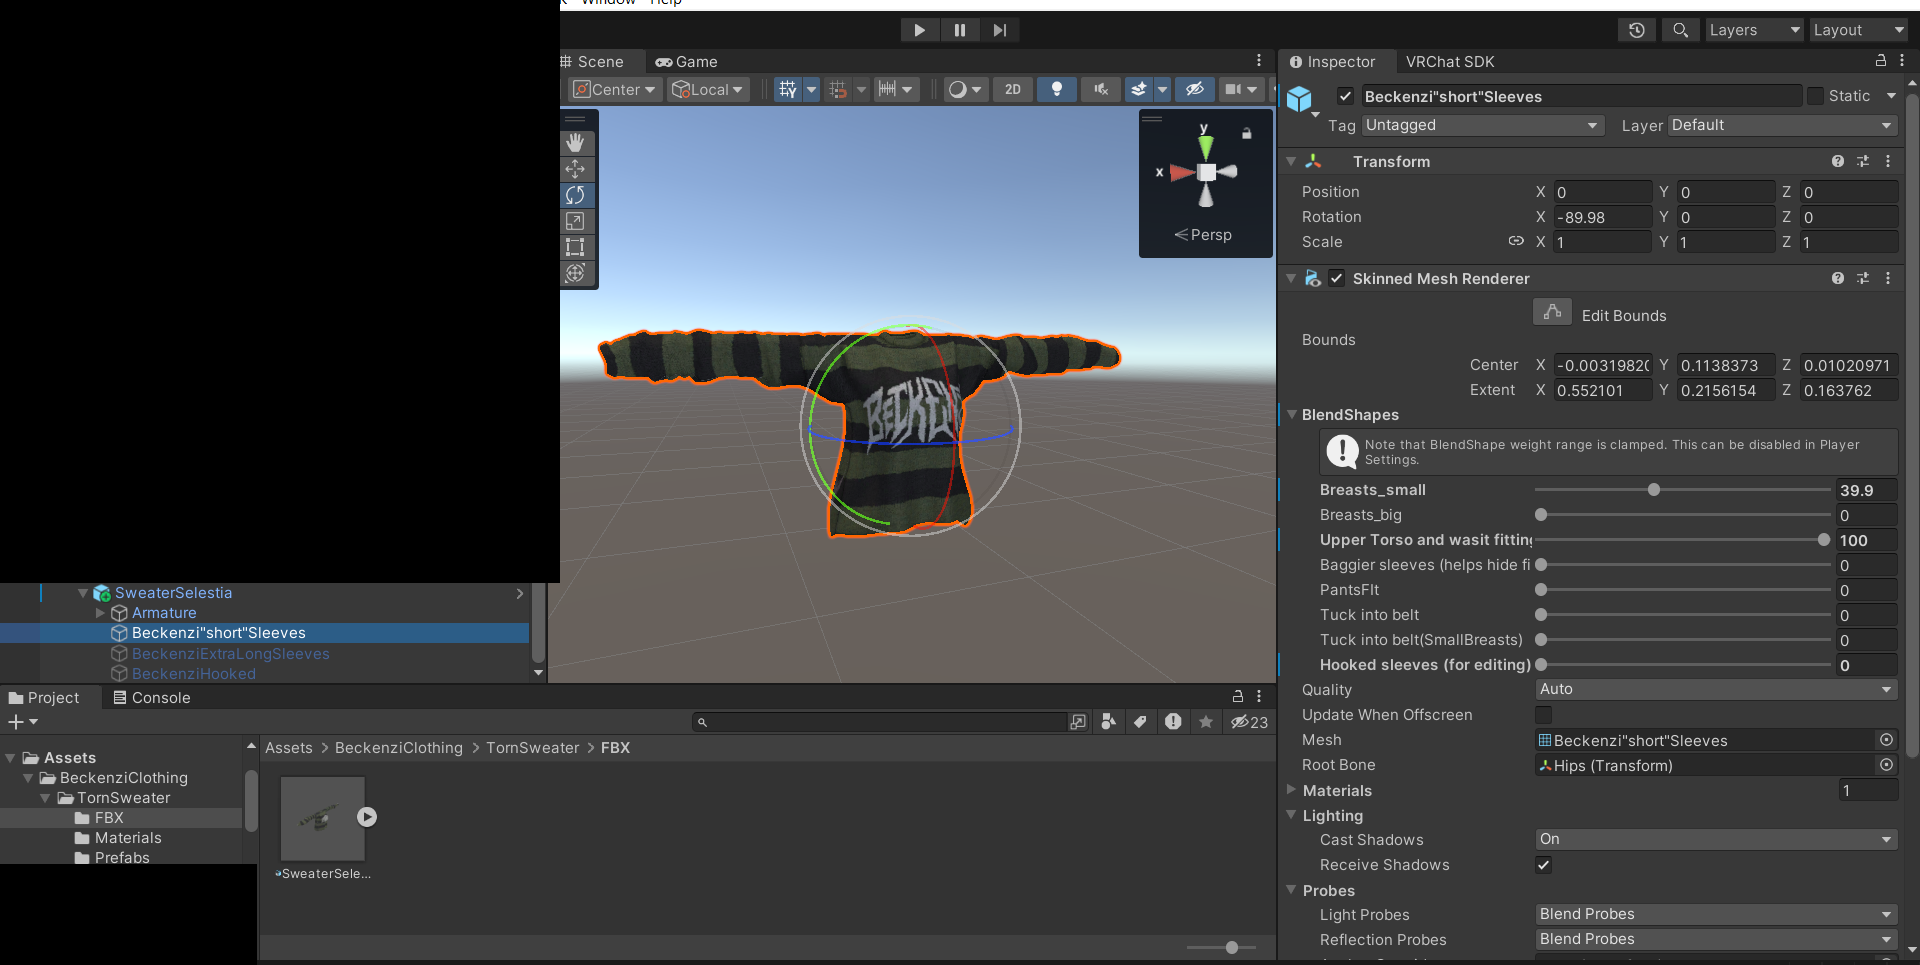Switch to the Game tab
Screen dimensions: 1920x965
tap(687, 62)
